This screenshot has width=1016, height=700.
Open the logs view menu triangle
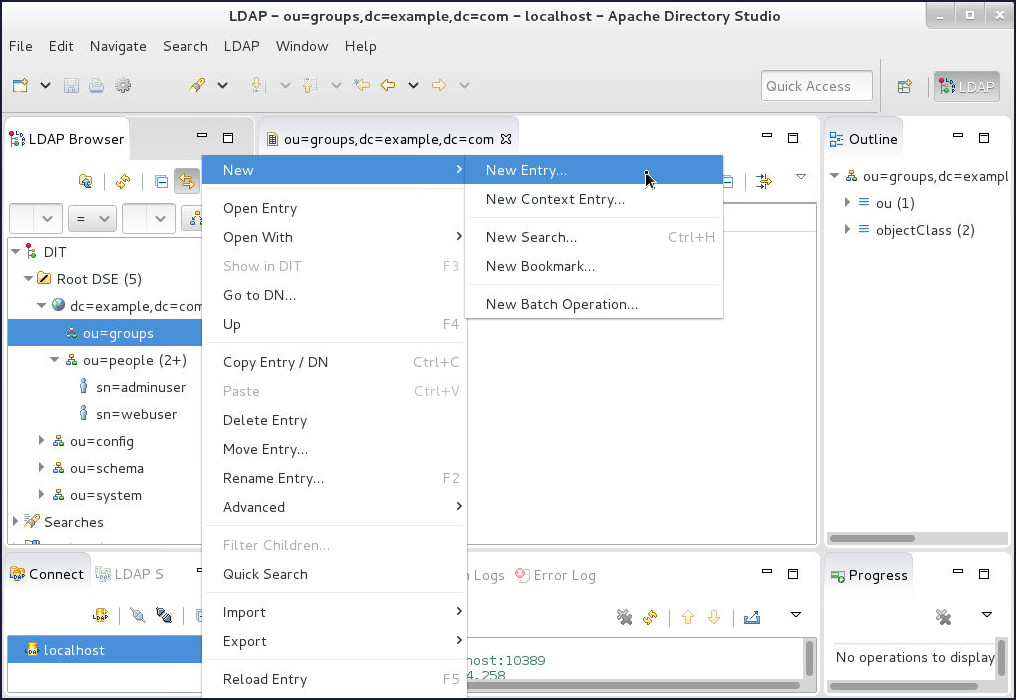click(796, 614)
